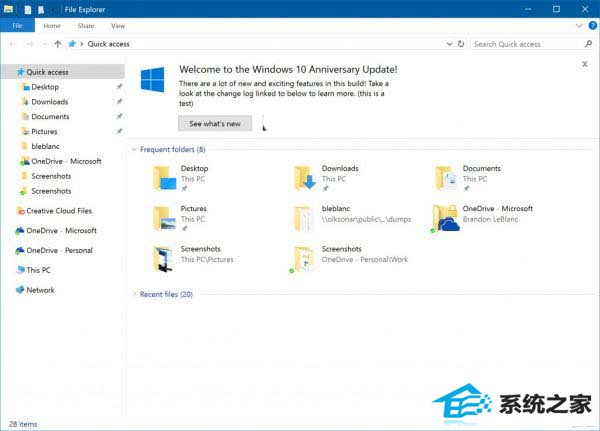Select This PC in the navigation pane
This screenshot has height=431, width=600.
38,270
